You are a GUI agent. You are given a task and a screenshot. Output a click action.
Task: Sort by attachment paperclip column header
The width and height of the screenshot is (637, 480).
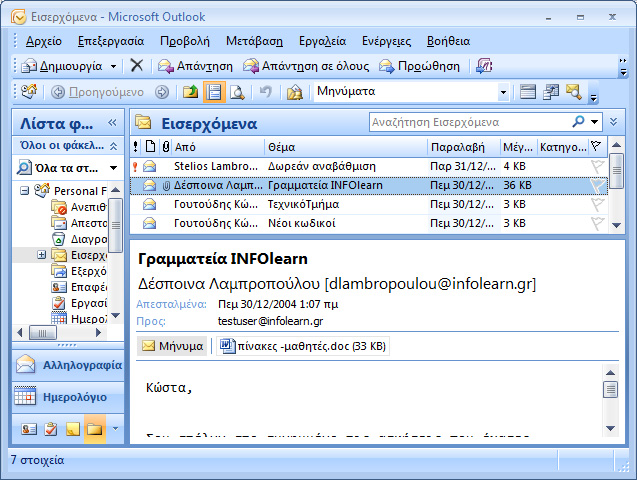(166, 147)
